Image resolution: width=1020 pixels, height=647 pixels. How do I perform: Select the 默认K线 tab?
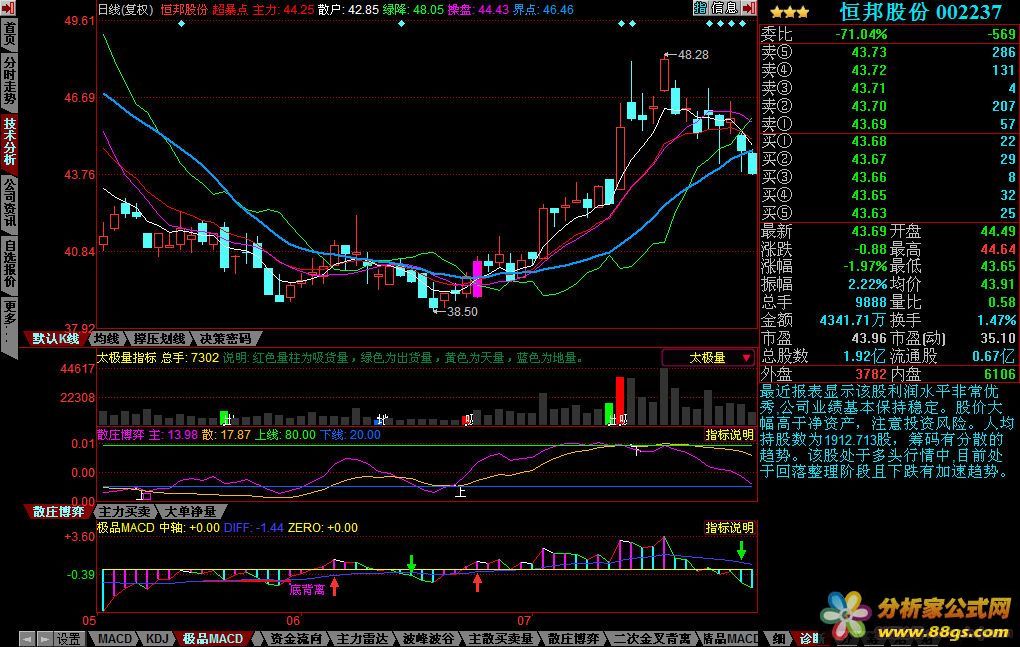[x=55, y=339]
